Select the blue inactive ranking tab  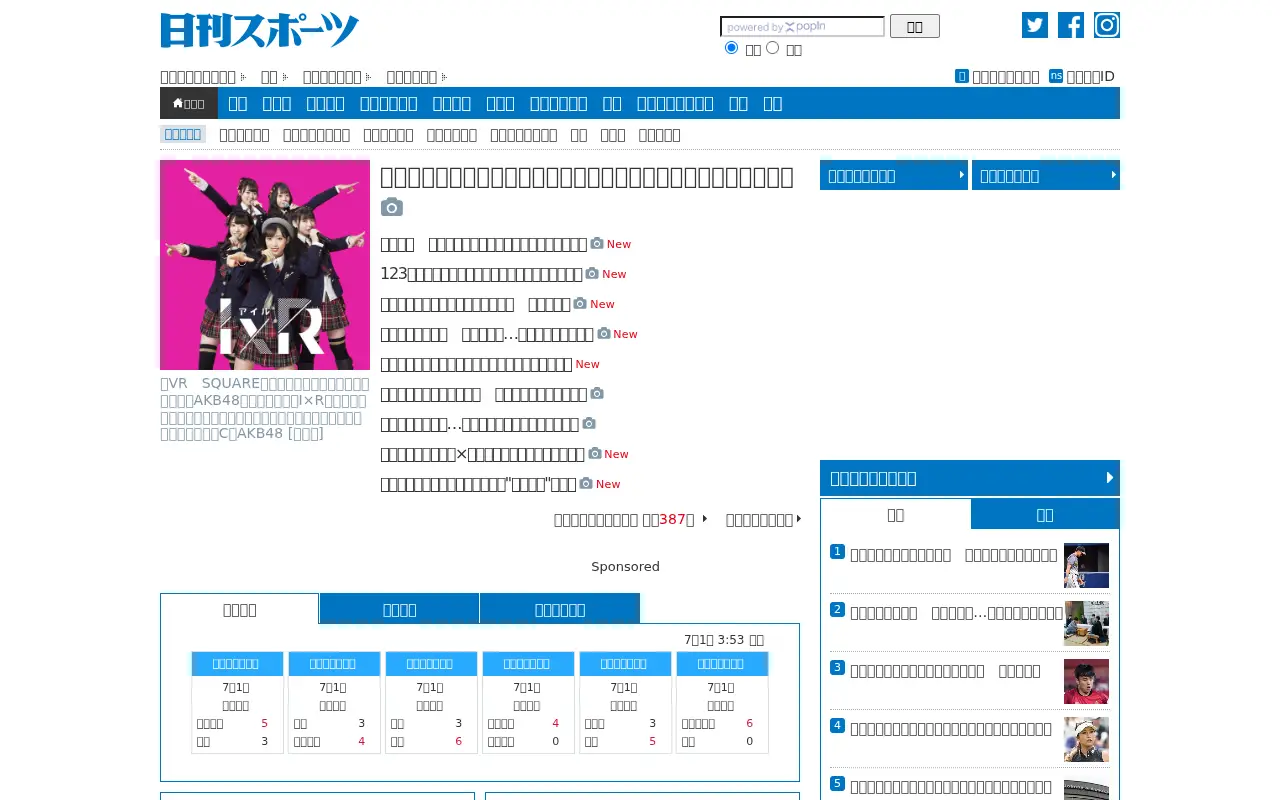pos(1045,514)
